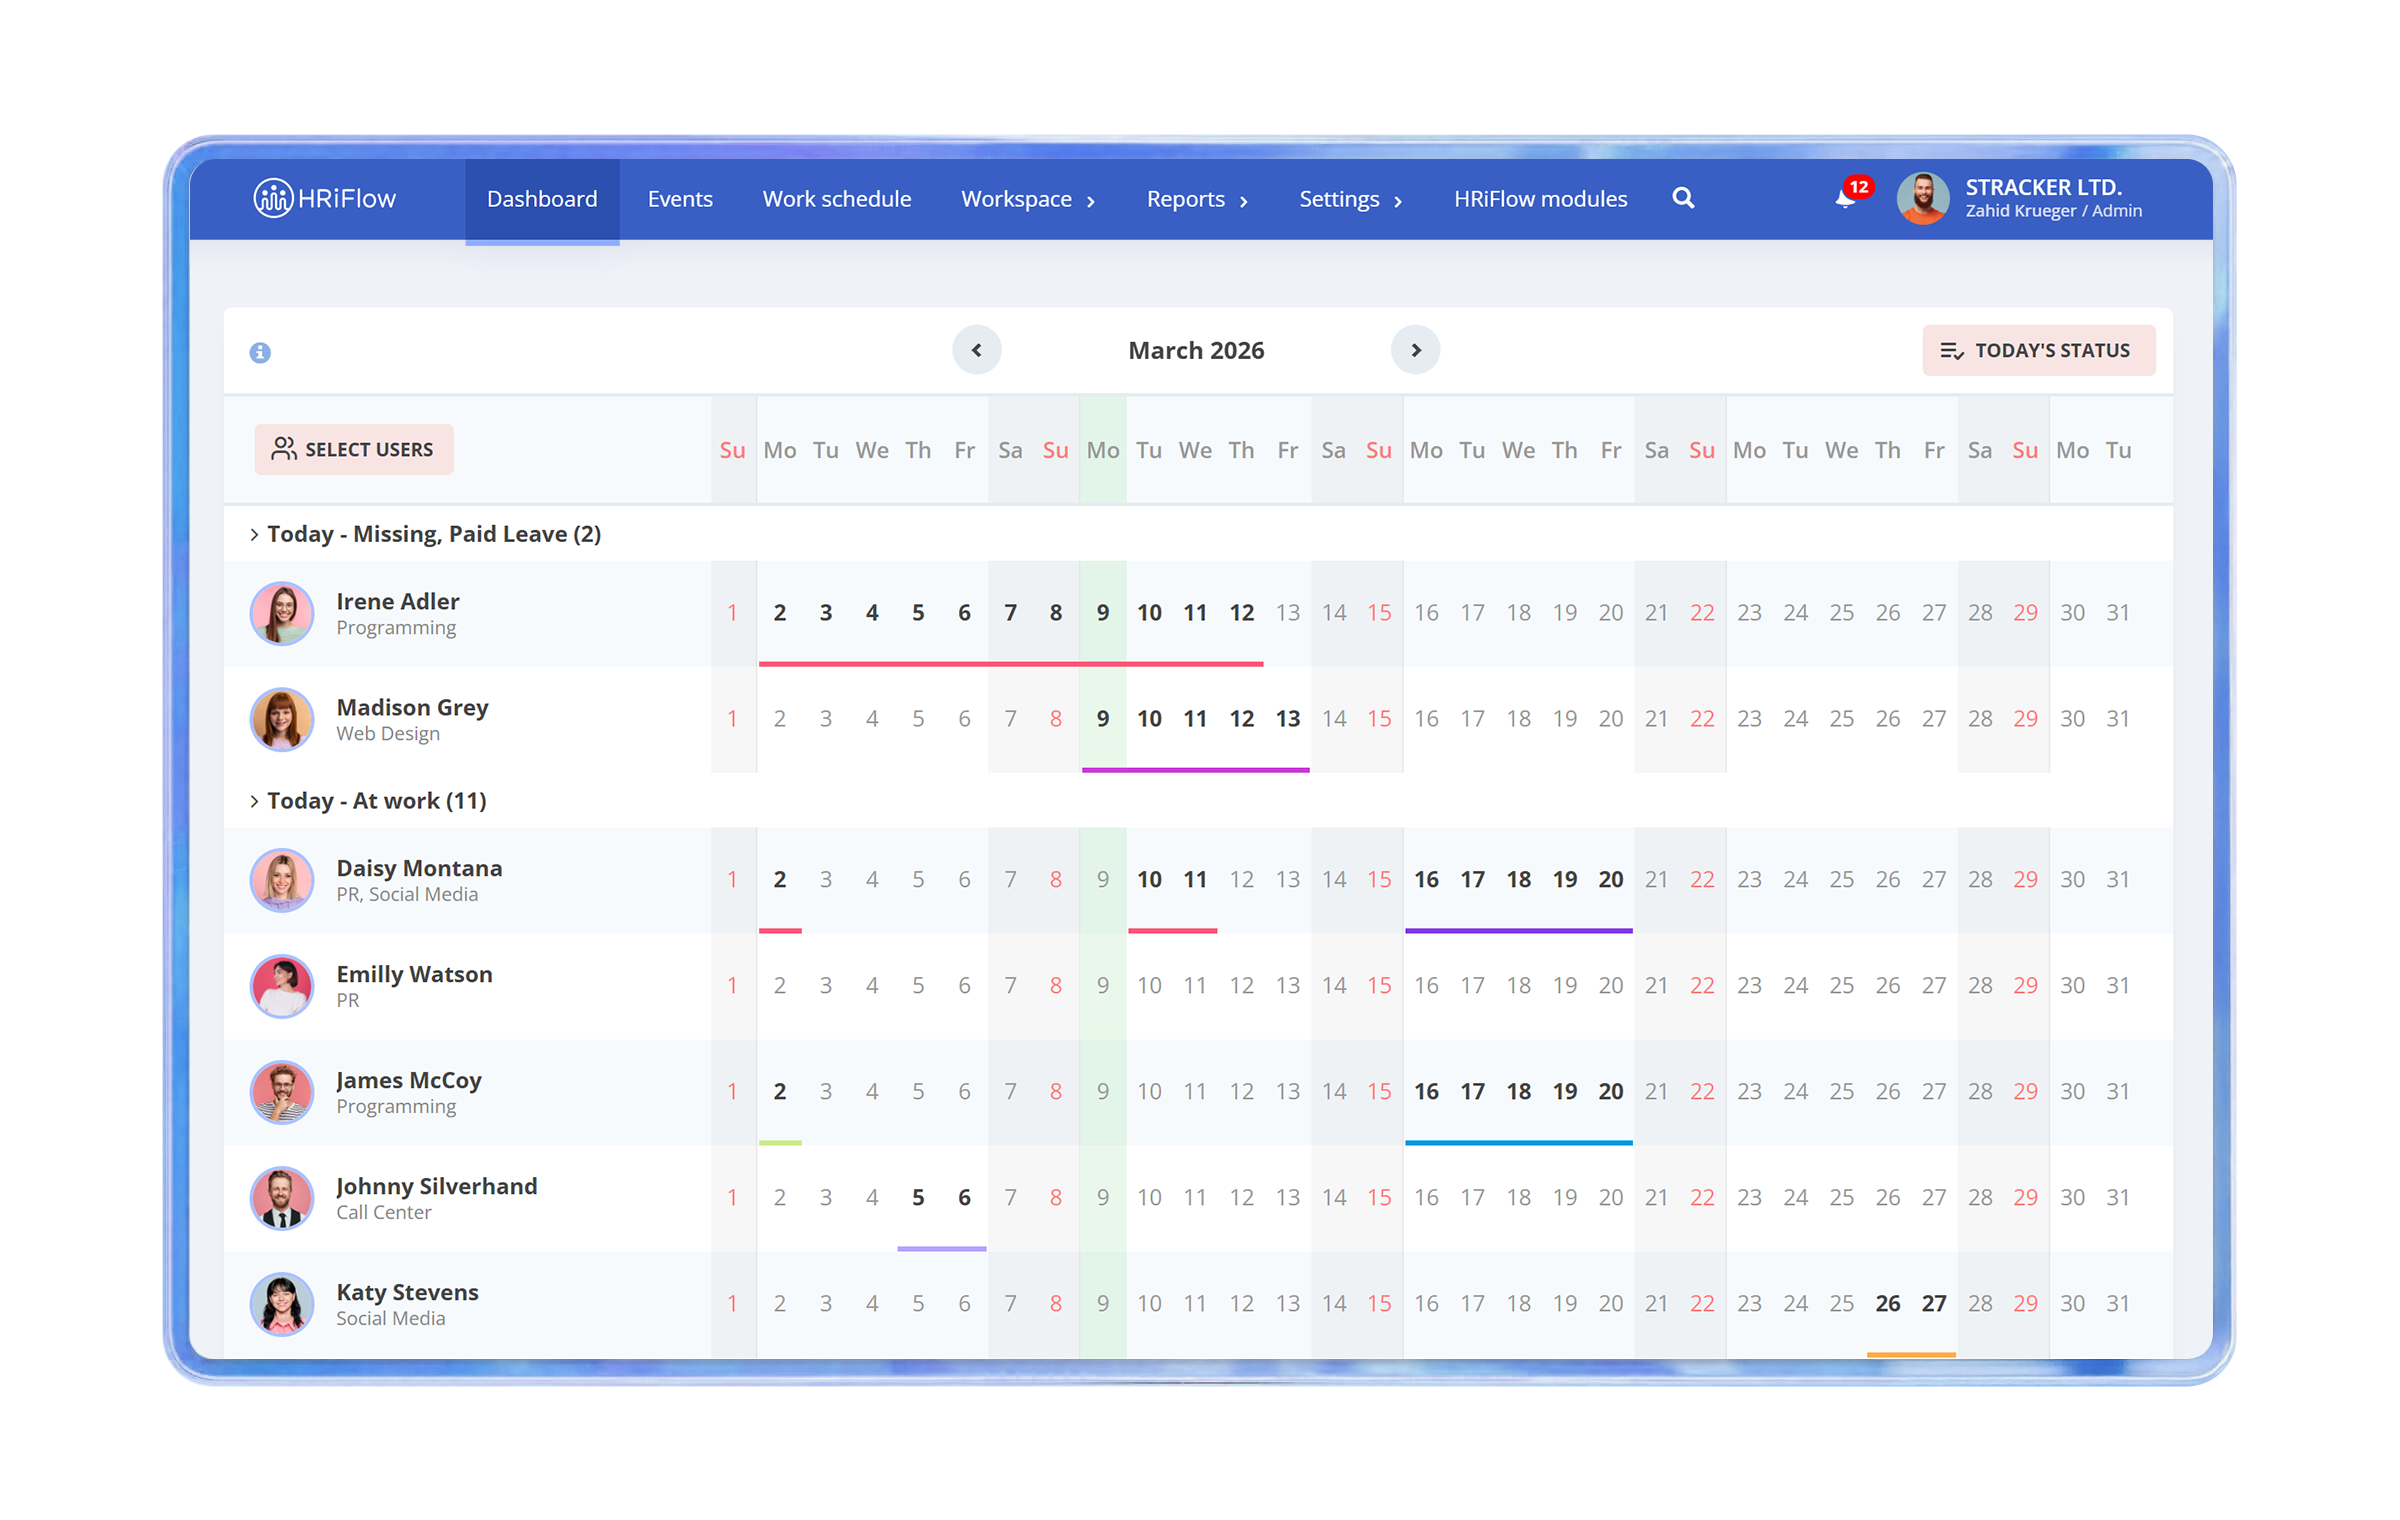Open the Work schedule page
2400x1520 pixels.
click(837, 198)
